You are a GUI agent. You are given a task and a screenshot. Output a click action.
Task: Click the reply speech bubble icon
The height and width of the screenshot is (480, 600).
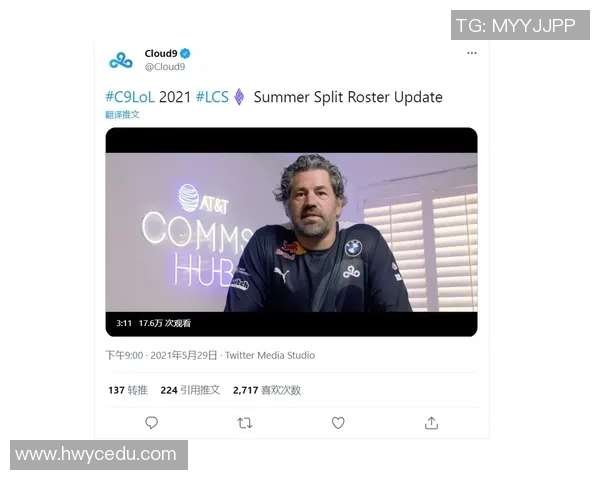pyautogui.click(x=152, y=423)
